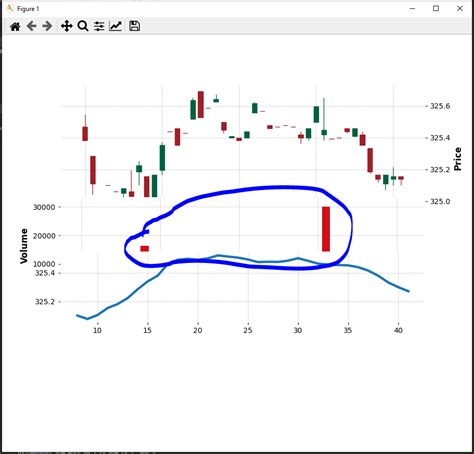
Task: Click the Volume axis label
Action: click(24, 246)
